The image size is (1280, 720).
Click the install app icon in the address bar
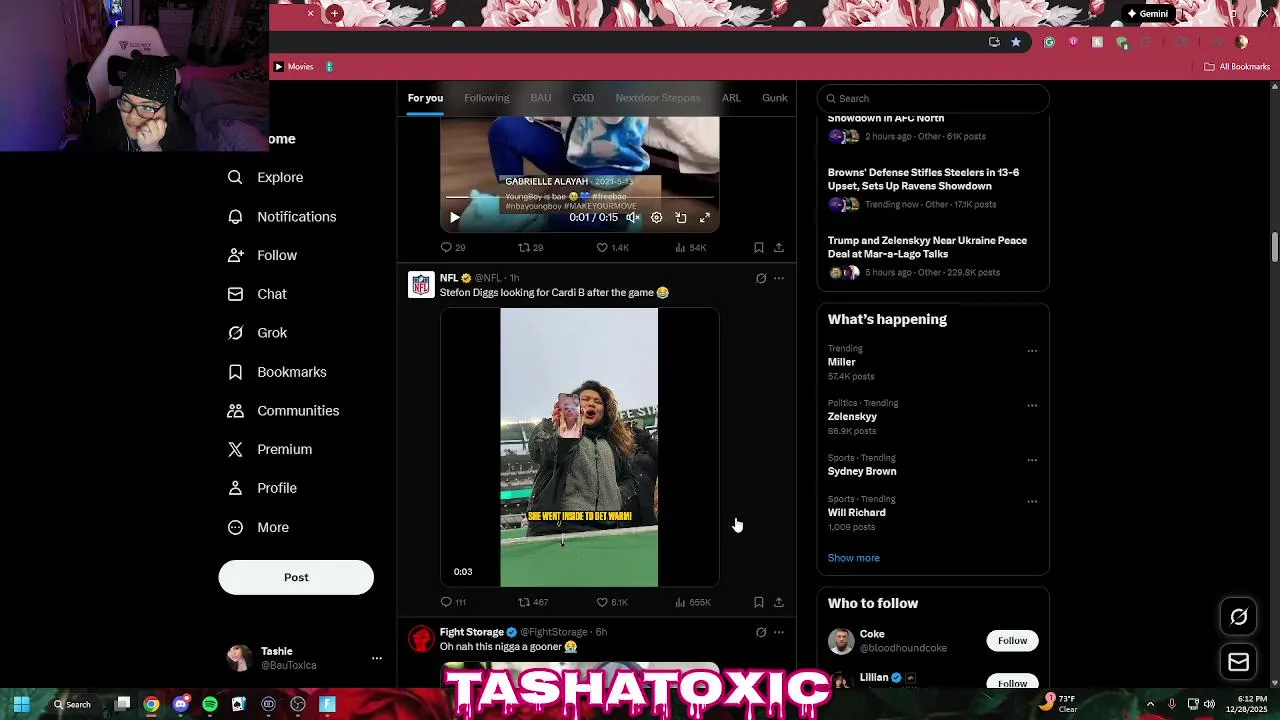994,42
